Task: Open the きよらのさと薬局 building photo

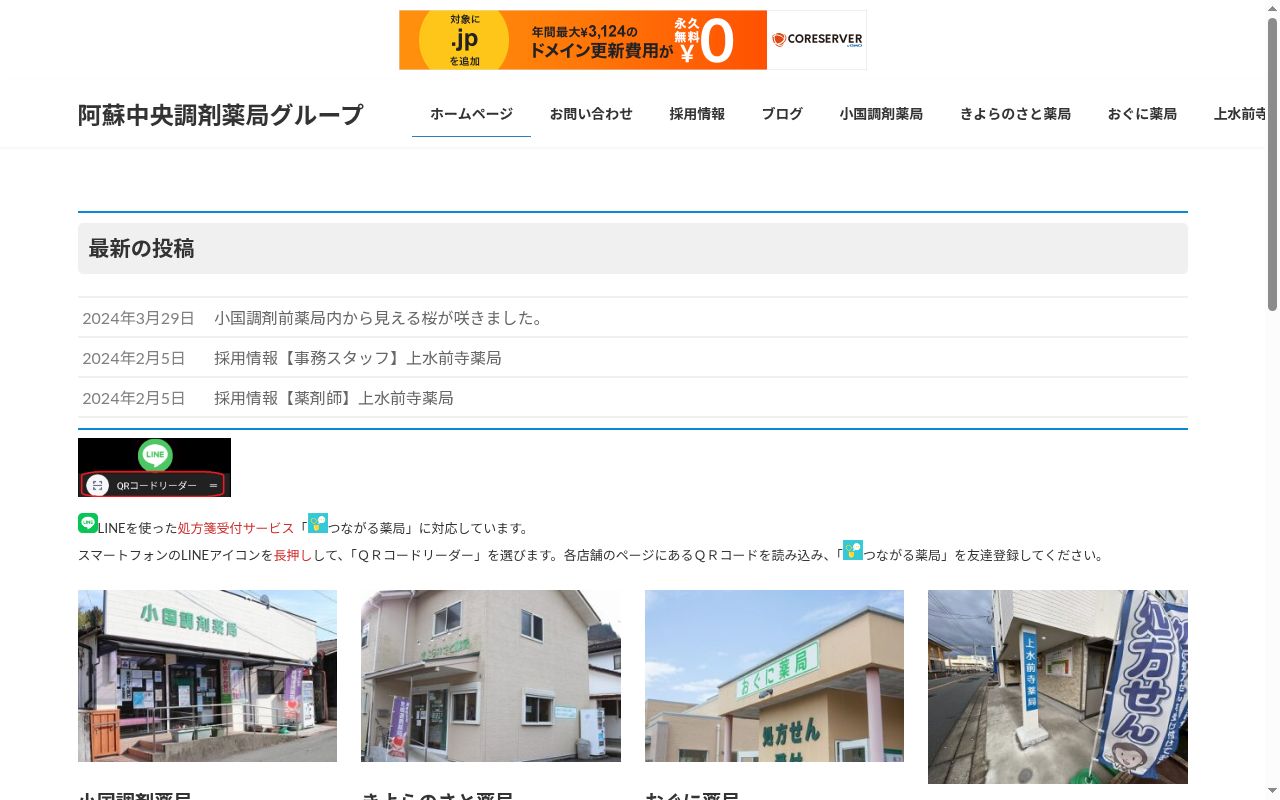Action: [x=490, y=676]
